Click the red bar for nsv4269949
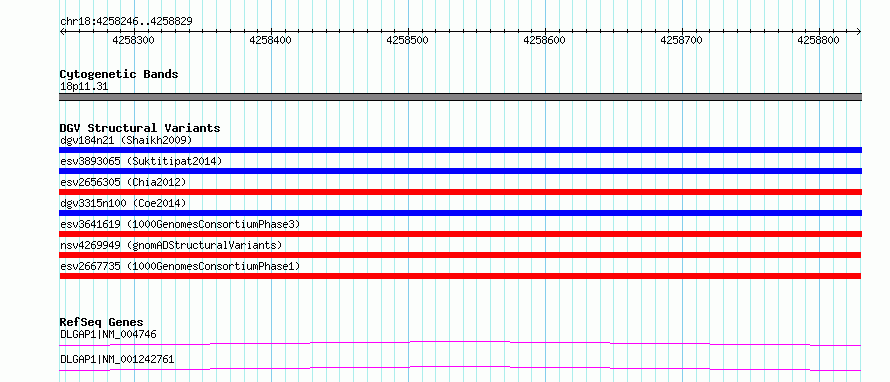The image size is (890, 382). (460, 255)
